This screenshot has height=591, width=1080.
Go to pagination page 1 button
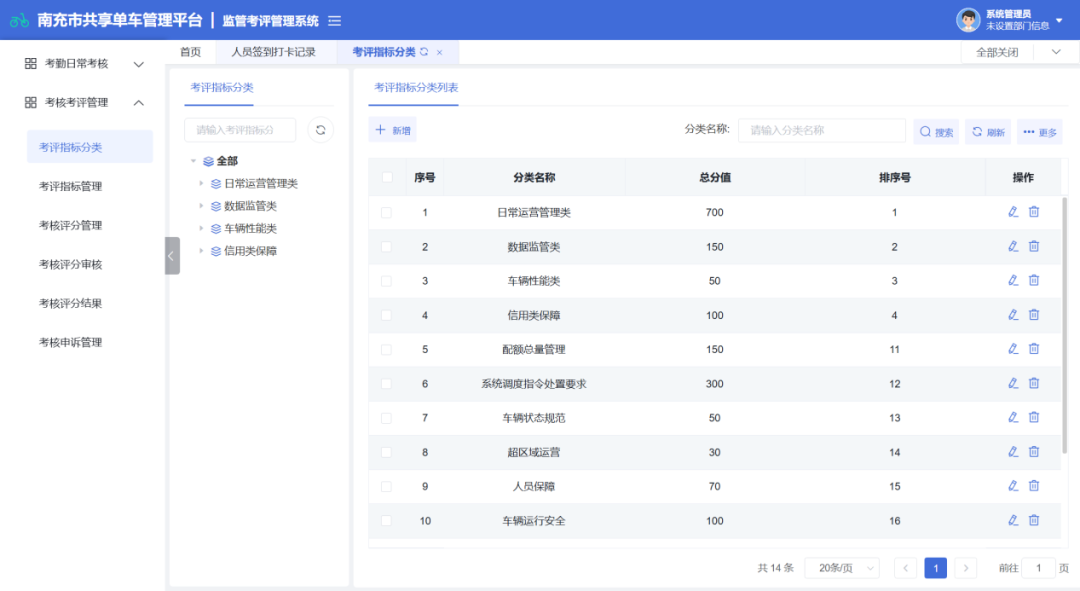click(x=935, y=568)
